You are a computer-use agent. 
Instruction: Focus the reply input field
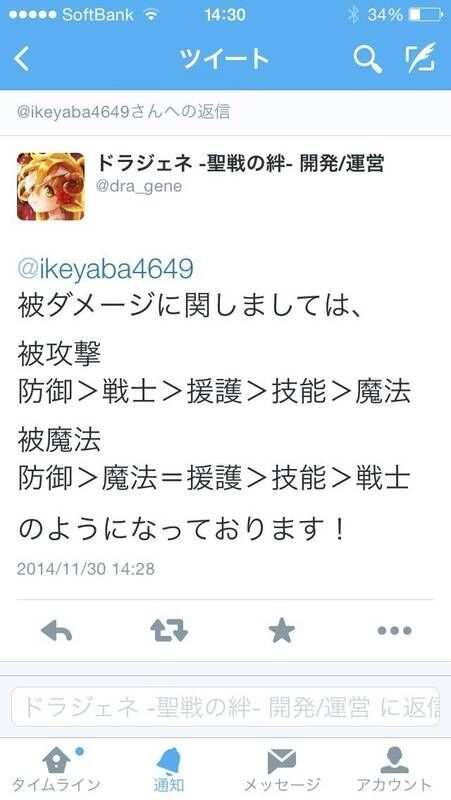pos(226,707)
